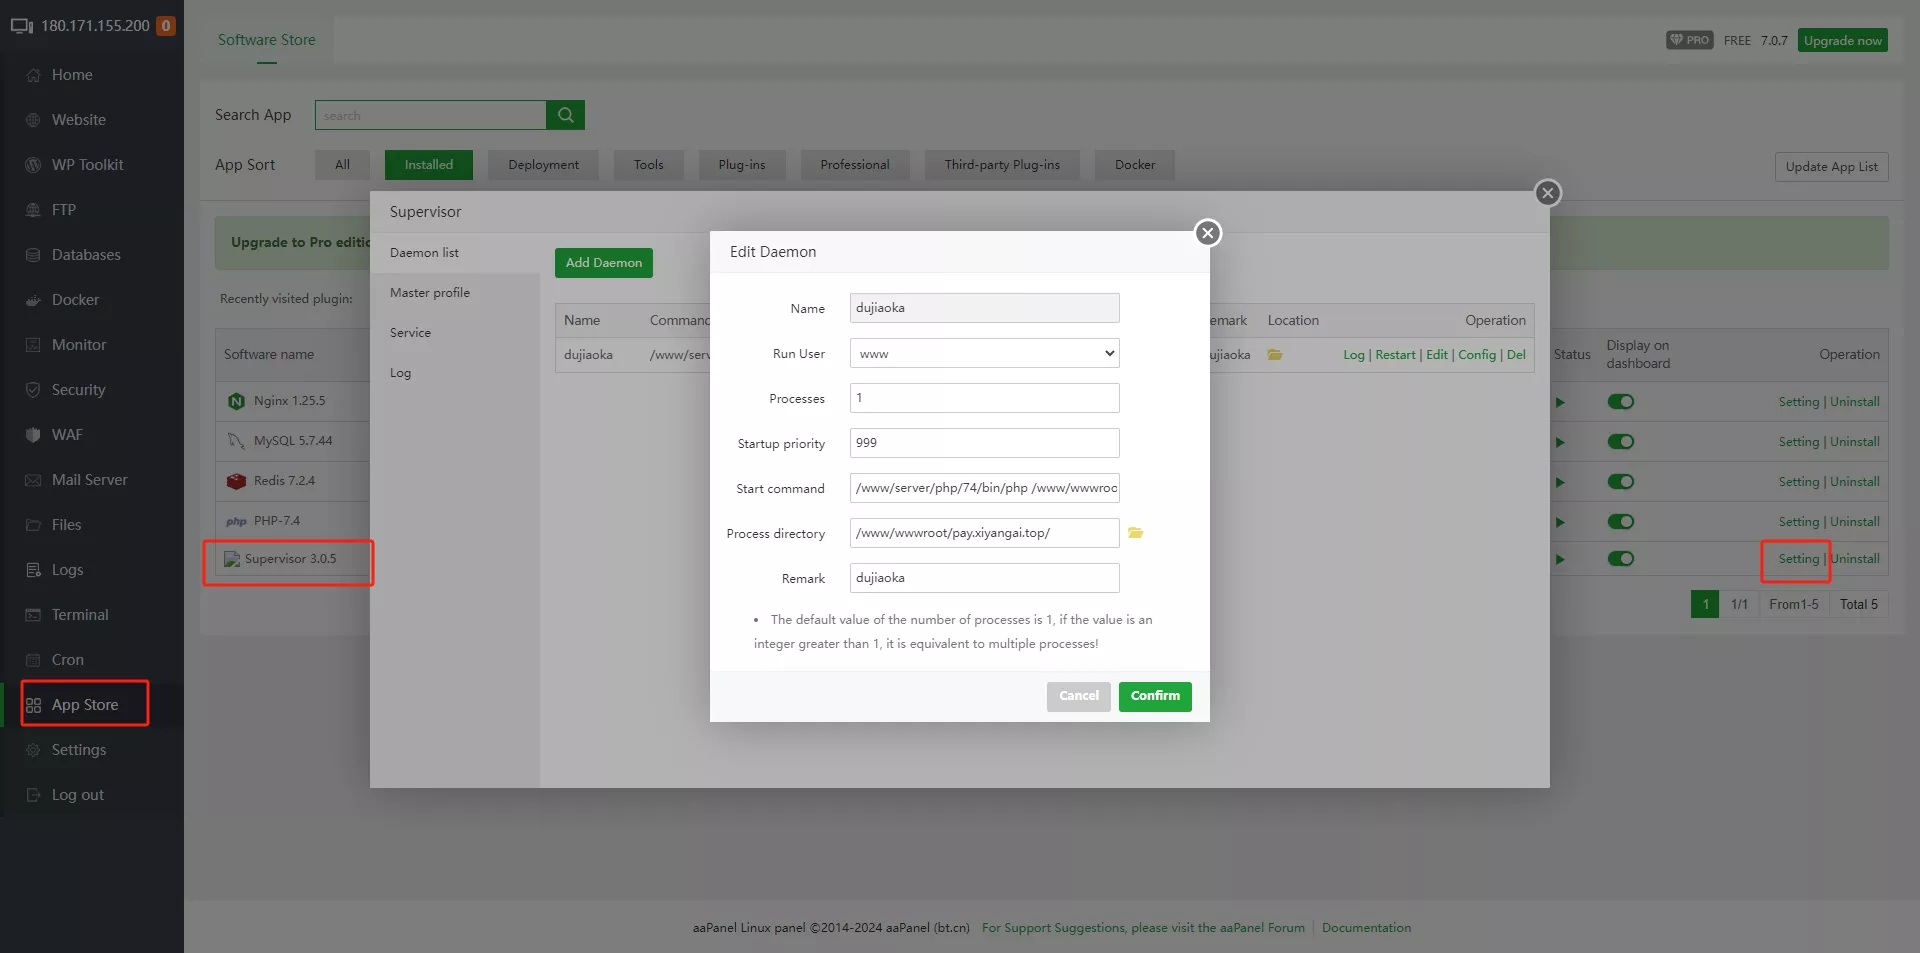1920x953 pixels.
Task: Click the Redis logo icon
Action: pos(236,481)
